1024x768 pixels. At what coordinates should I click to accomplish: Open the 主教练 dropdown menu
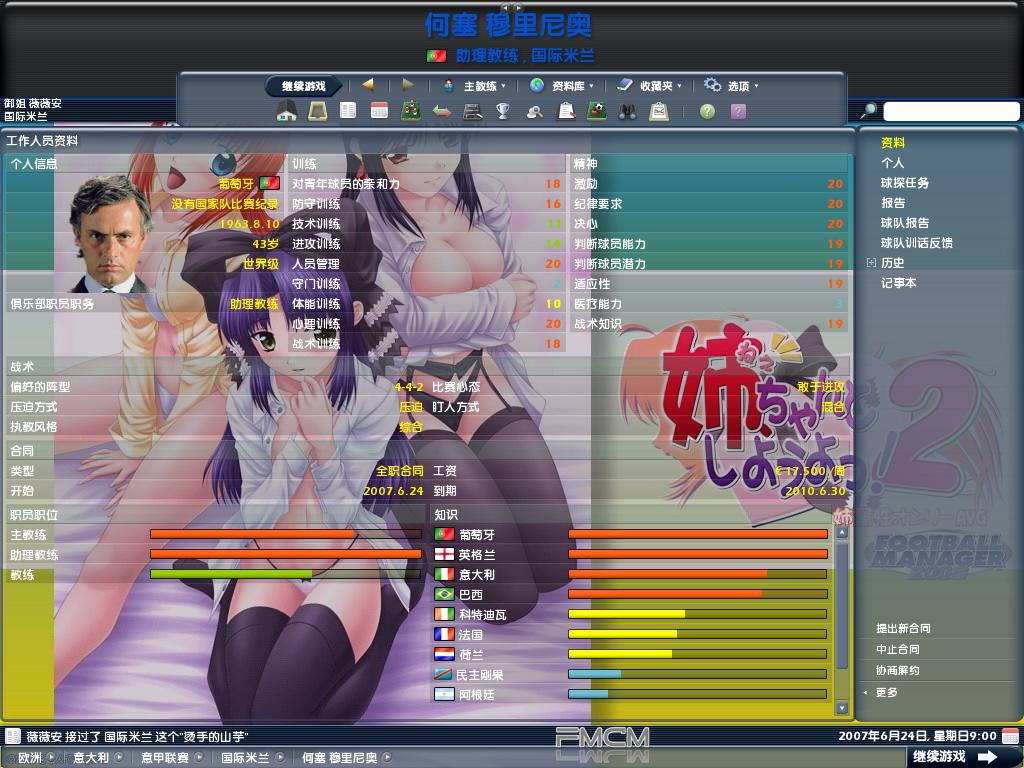click(x=485, y=86)
